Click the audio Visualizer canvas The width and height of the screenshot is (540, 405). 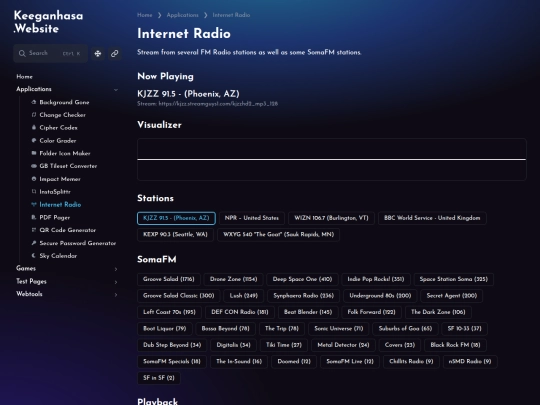[332, 159]
